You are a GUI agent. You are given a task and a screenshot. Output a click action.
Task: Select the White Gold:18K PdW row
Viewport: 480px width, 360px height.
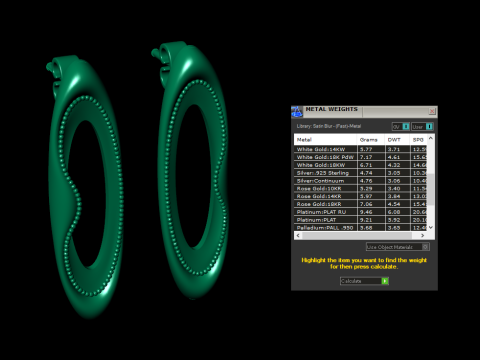[x=360, y=157]
